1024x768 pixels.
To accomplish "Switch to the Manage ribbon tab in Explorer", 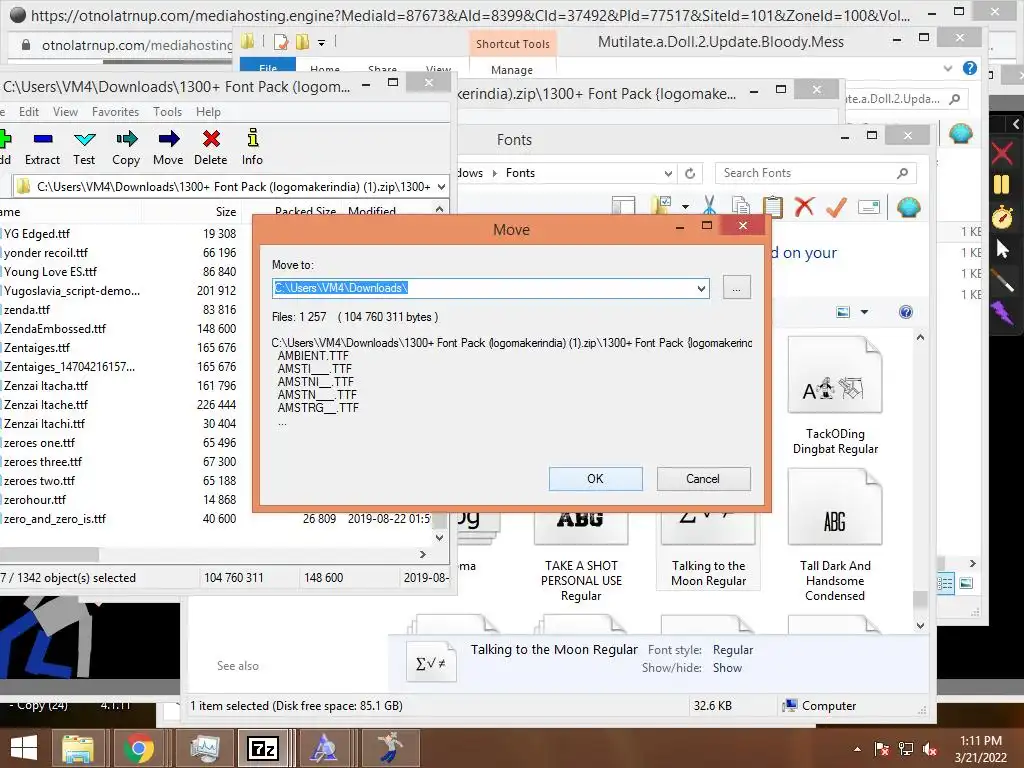I will [x=512, y=70].
